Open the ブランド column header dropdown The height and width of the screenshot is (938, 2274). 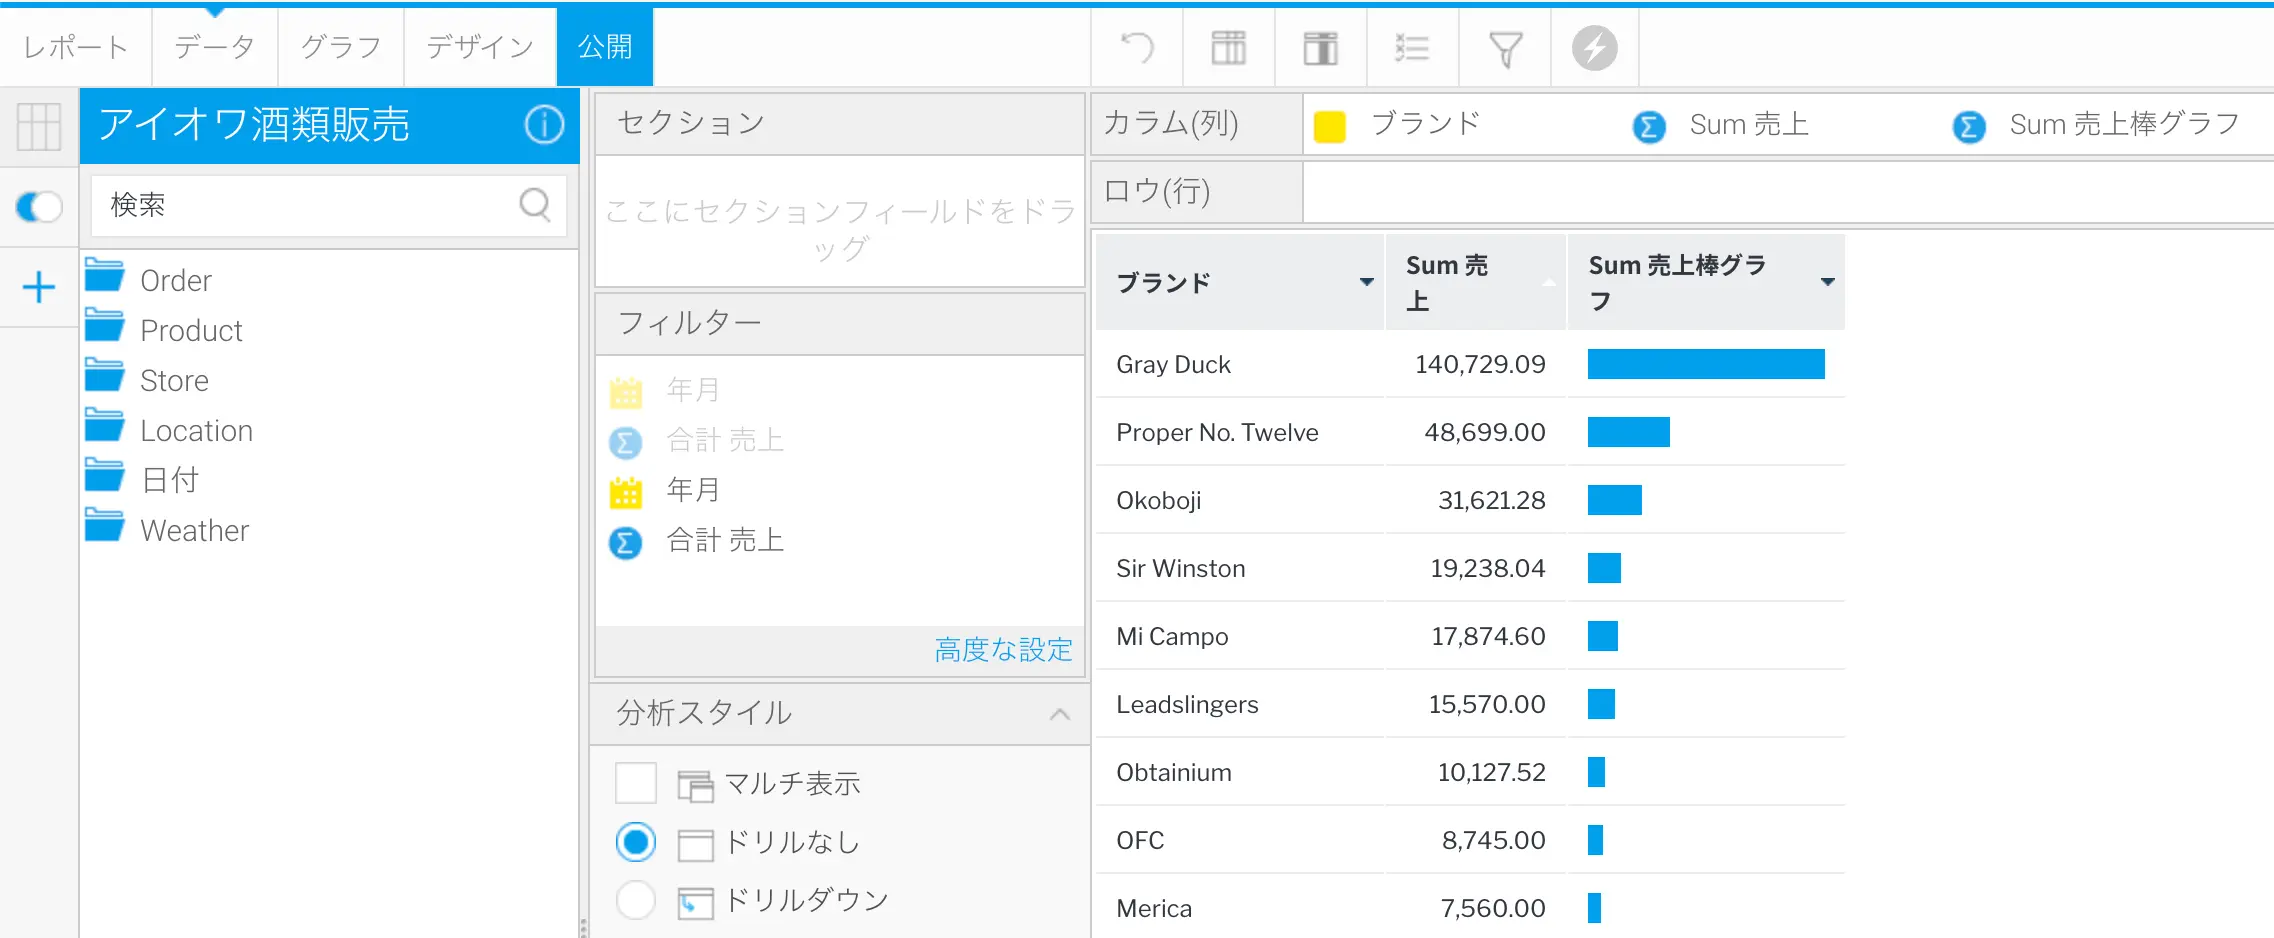[x=1366, y=283]
